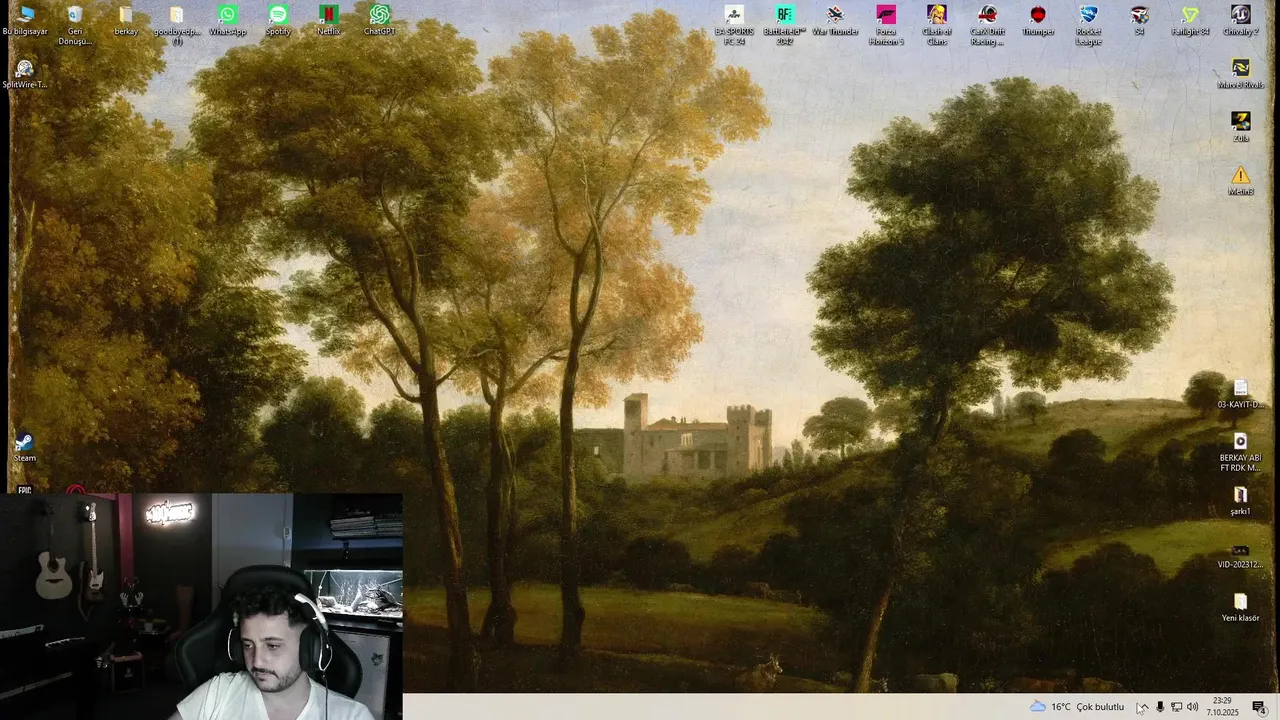Select the 03-KAYIT-D document file
This screenshot has height=720, width=1280.
(x=1241, y=394)
